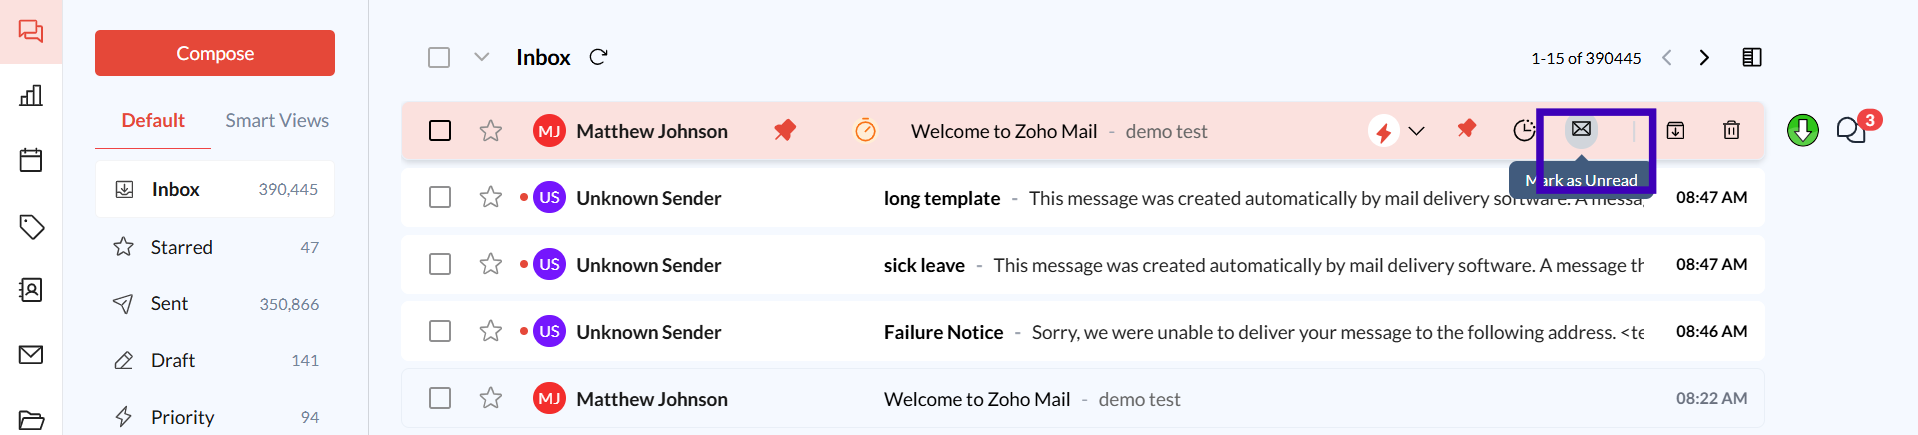Refresh the Inbox list
Screen dimensions: 1918x435
pos(598,57)
